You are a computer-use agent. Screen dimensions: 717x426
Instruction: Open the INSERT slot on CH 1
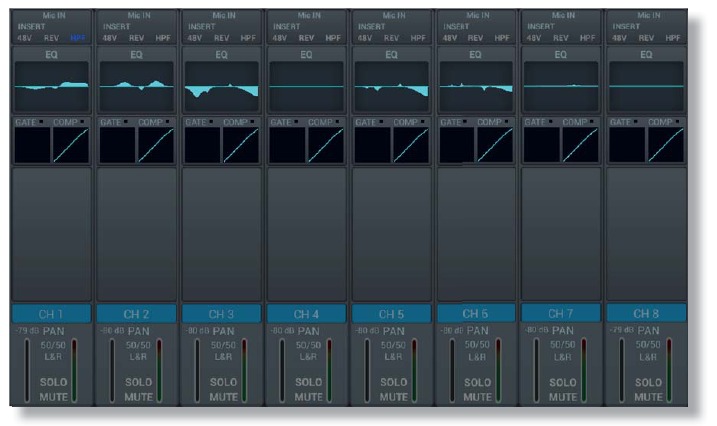(31, 27)
